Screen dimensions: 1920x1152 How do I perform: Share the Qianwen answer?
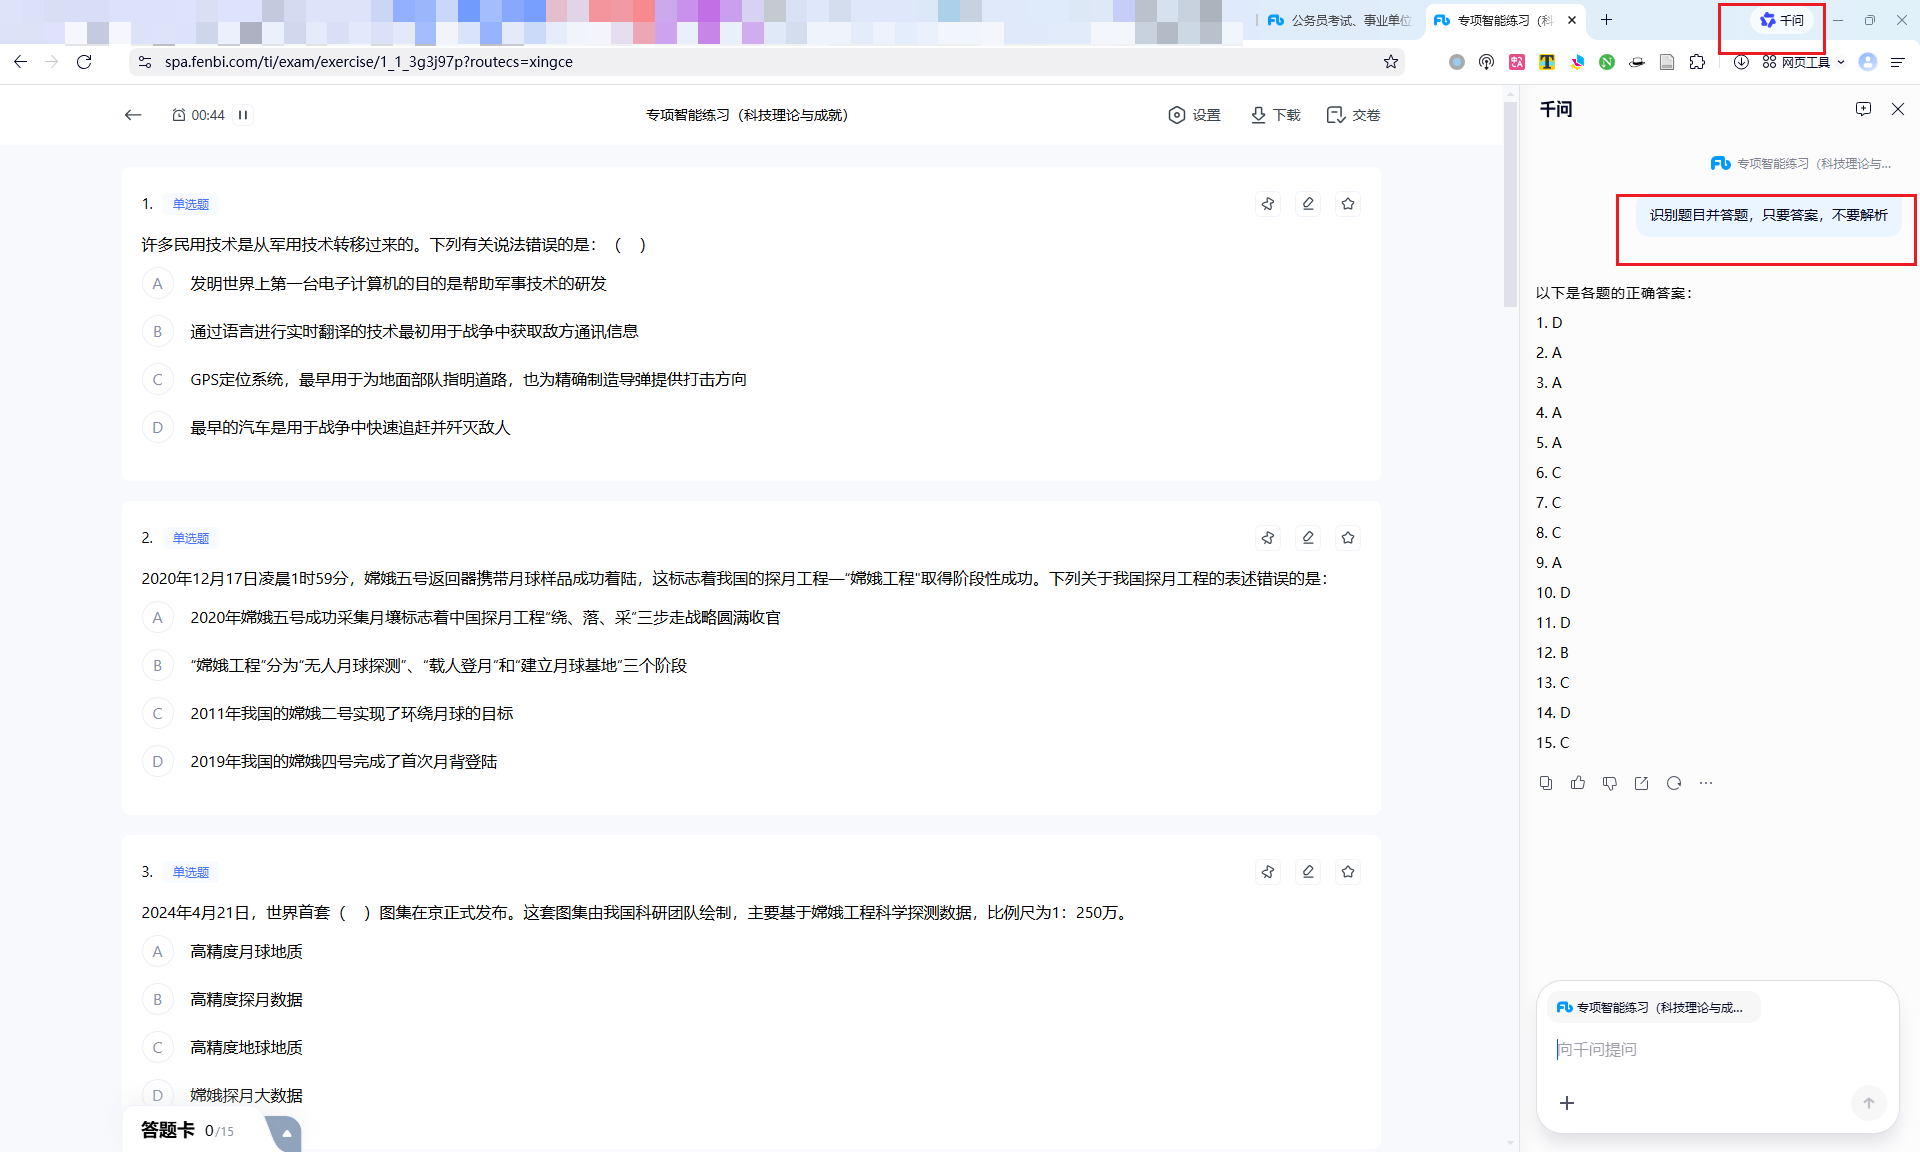coord(1642,783)
